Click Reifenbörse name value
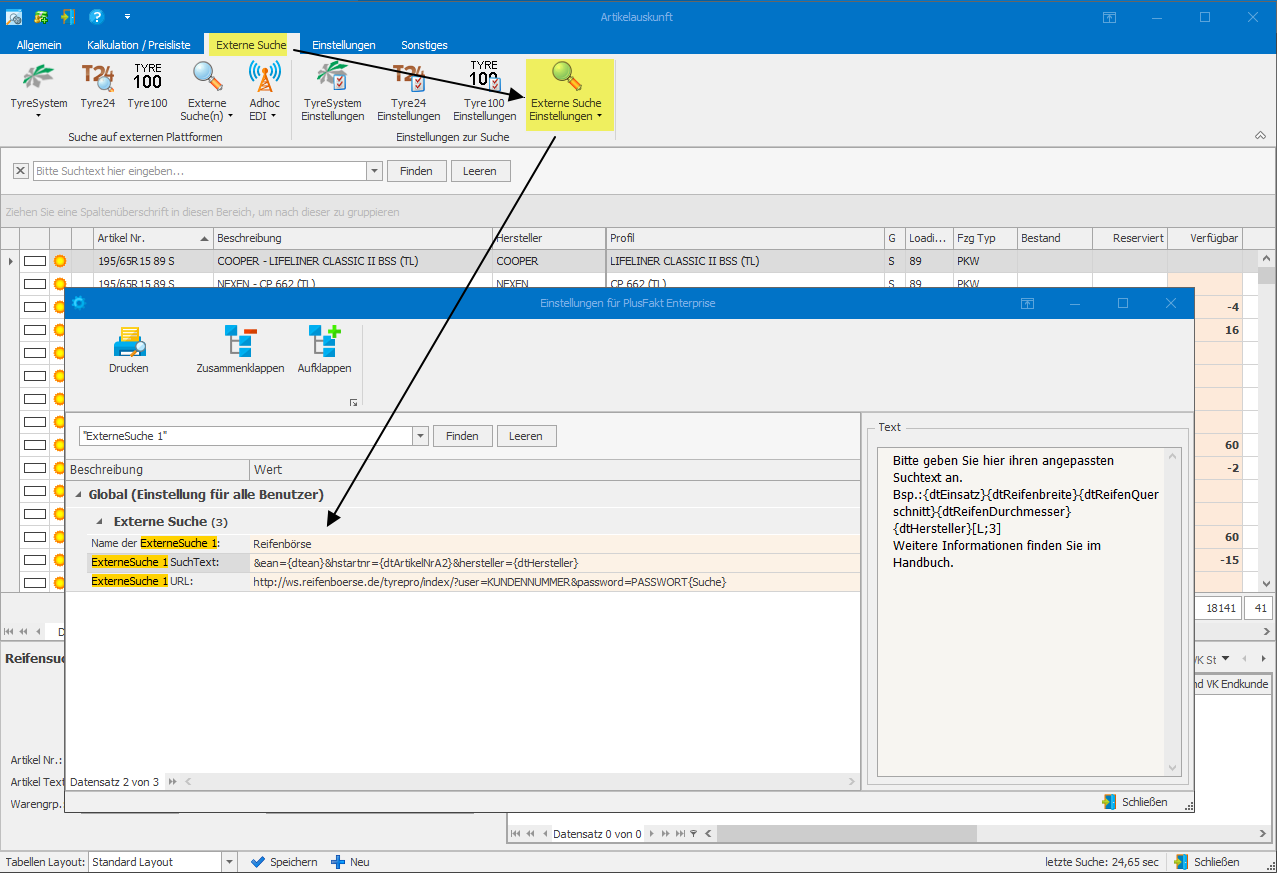This screenshot has width=1277, height=873. [x=555, y=543]
